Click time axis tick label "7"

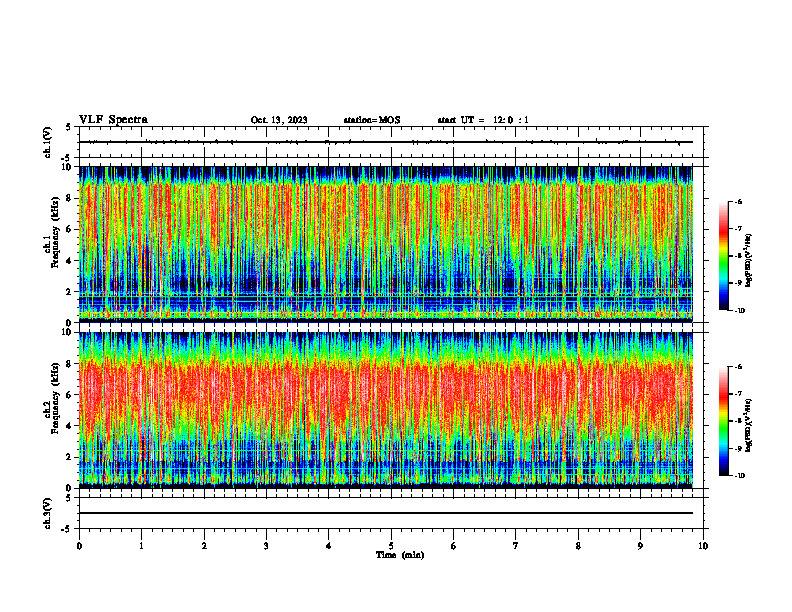516,546
